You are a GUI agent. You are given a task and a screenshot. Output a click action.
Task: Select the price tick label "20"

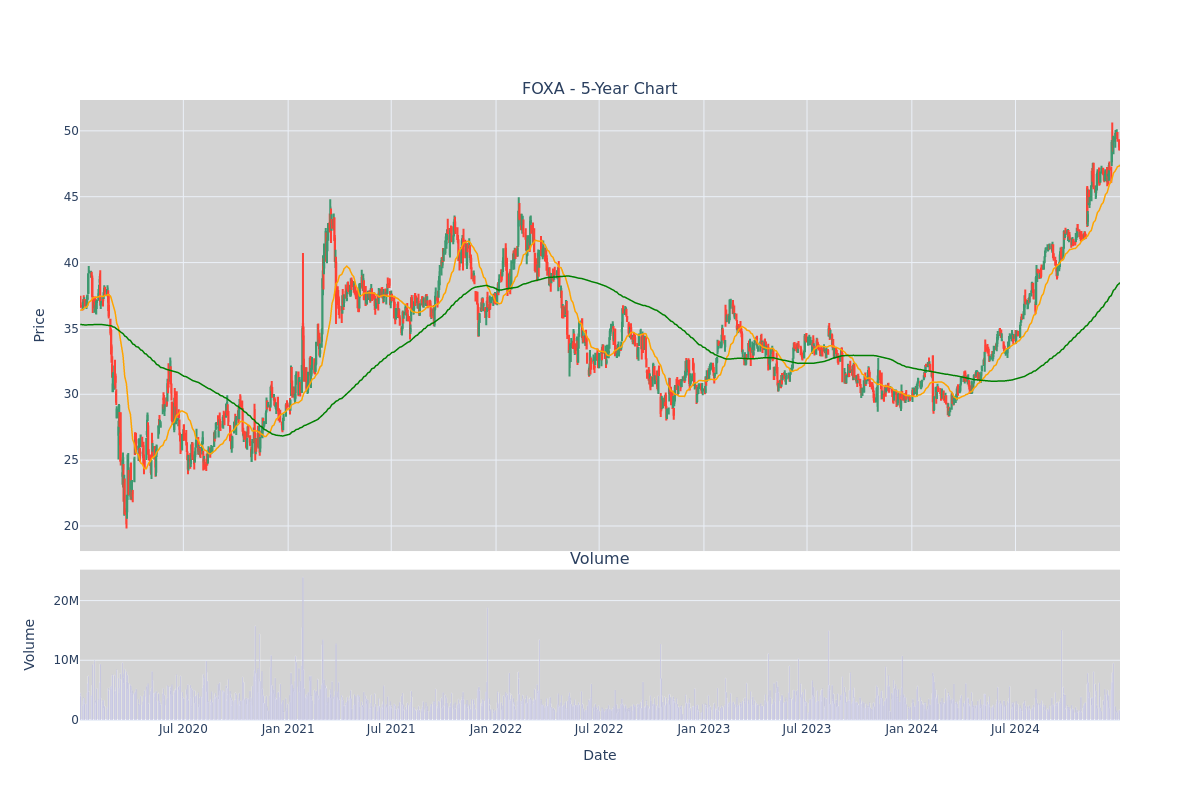71,526
